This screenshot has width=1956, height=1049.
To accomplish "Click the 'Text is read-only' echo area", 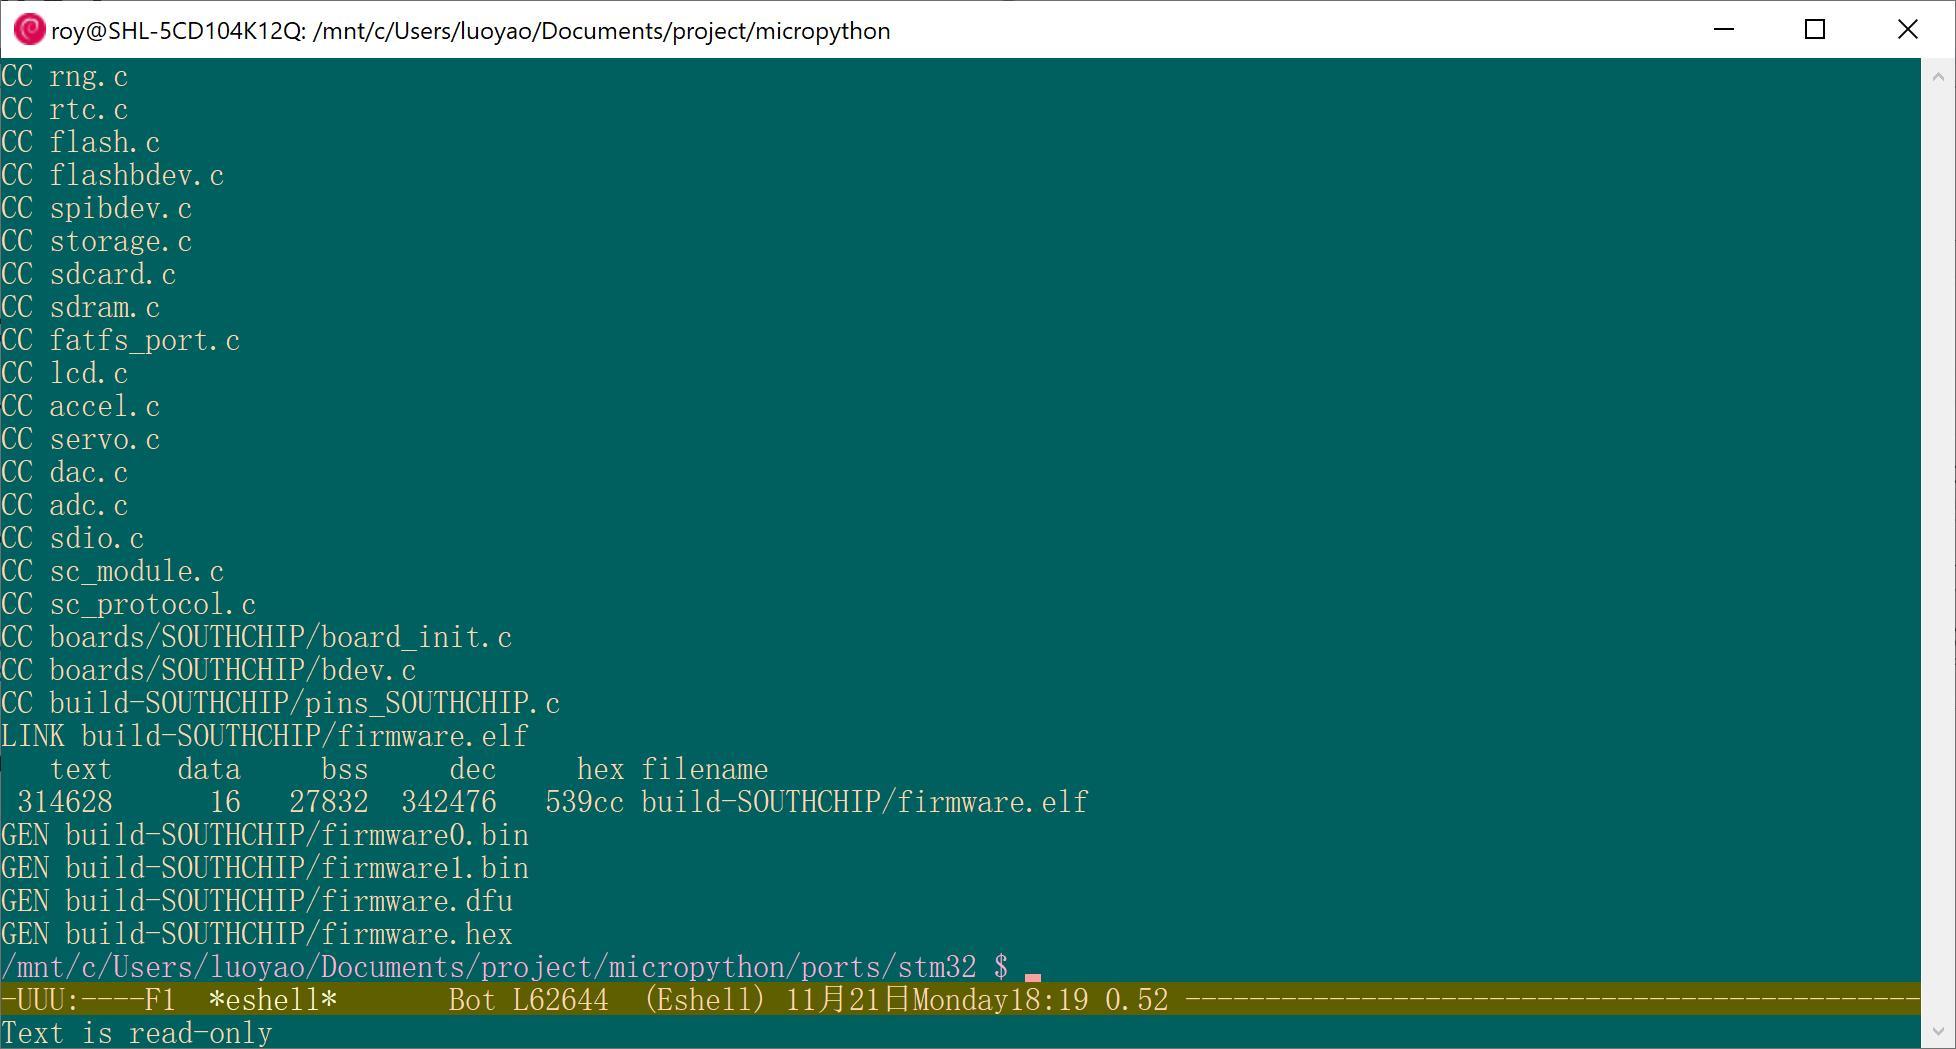I will (137, 1033).
